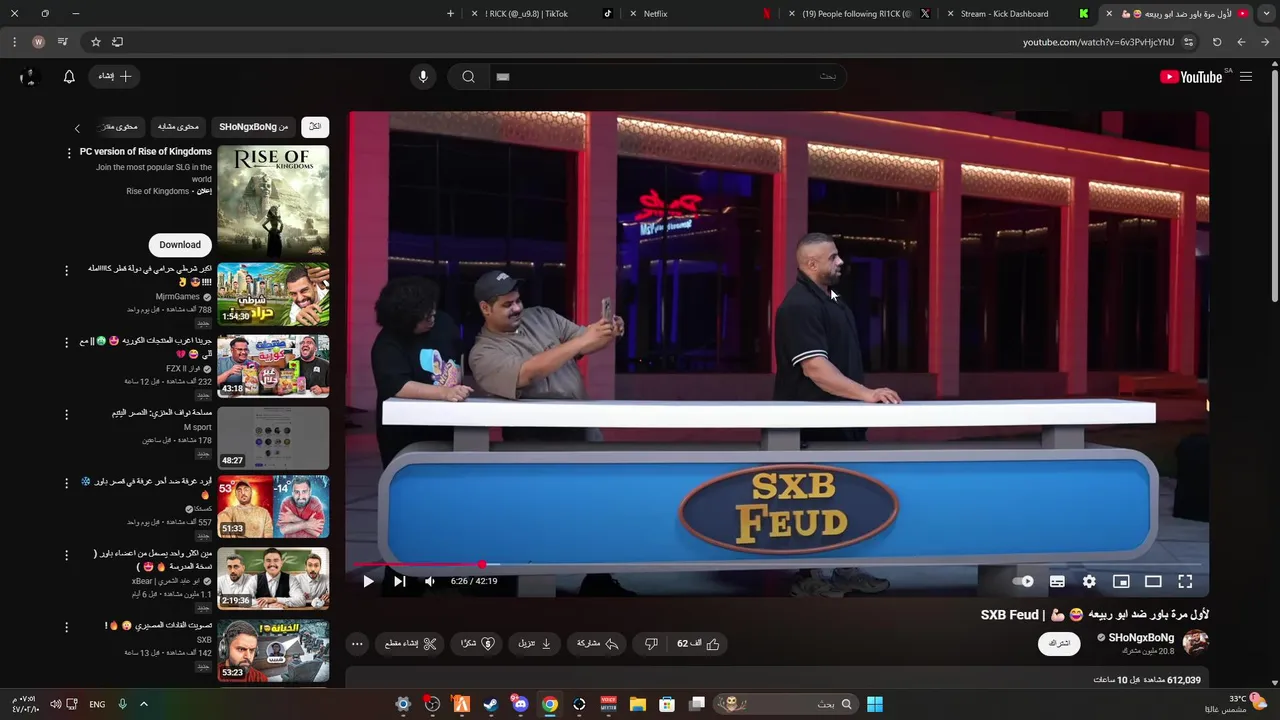Open options for Rise of Kingdoms ad
Viewport: 1280px width, 720px height.
coord(69,153)
